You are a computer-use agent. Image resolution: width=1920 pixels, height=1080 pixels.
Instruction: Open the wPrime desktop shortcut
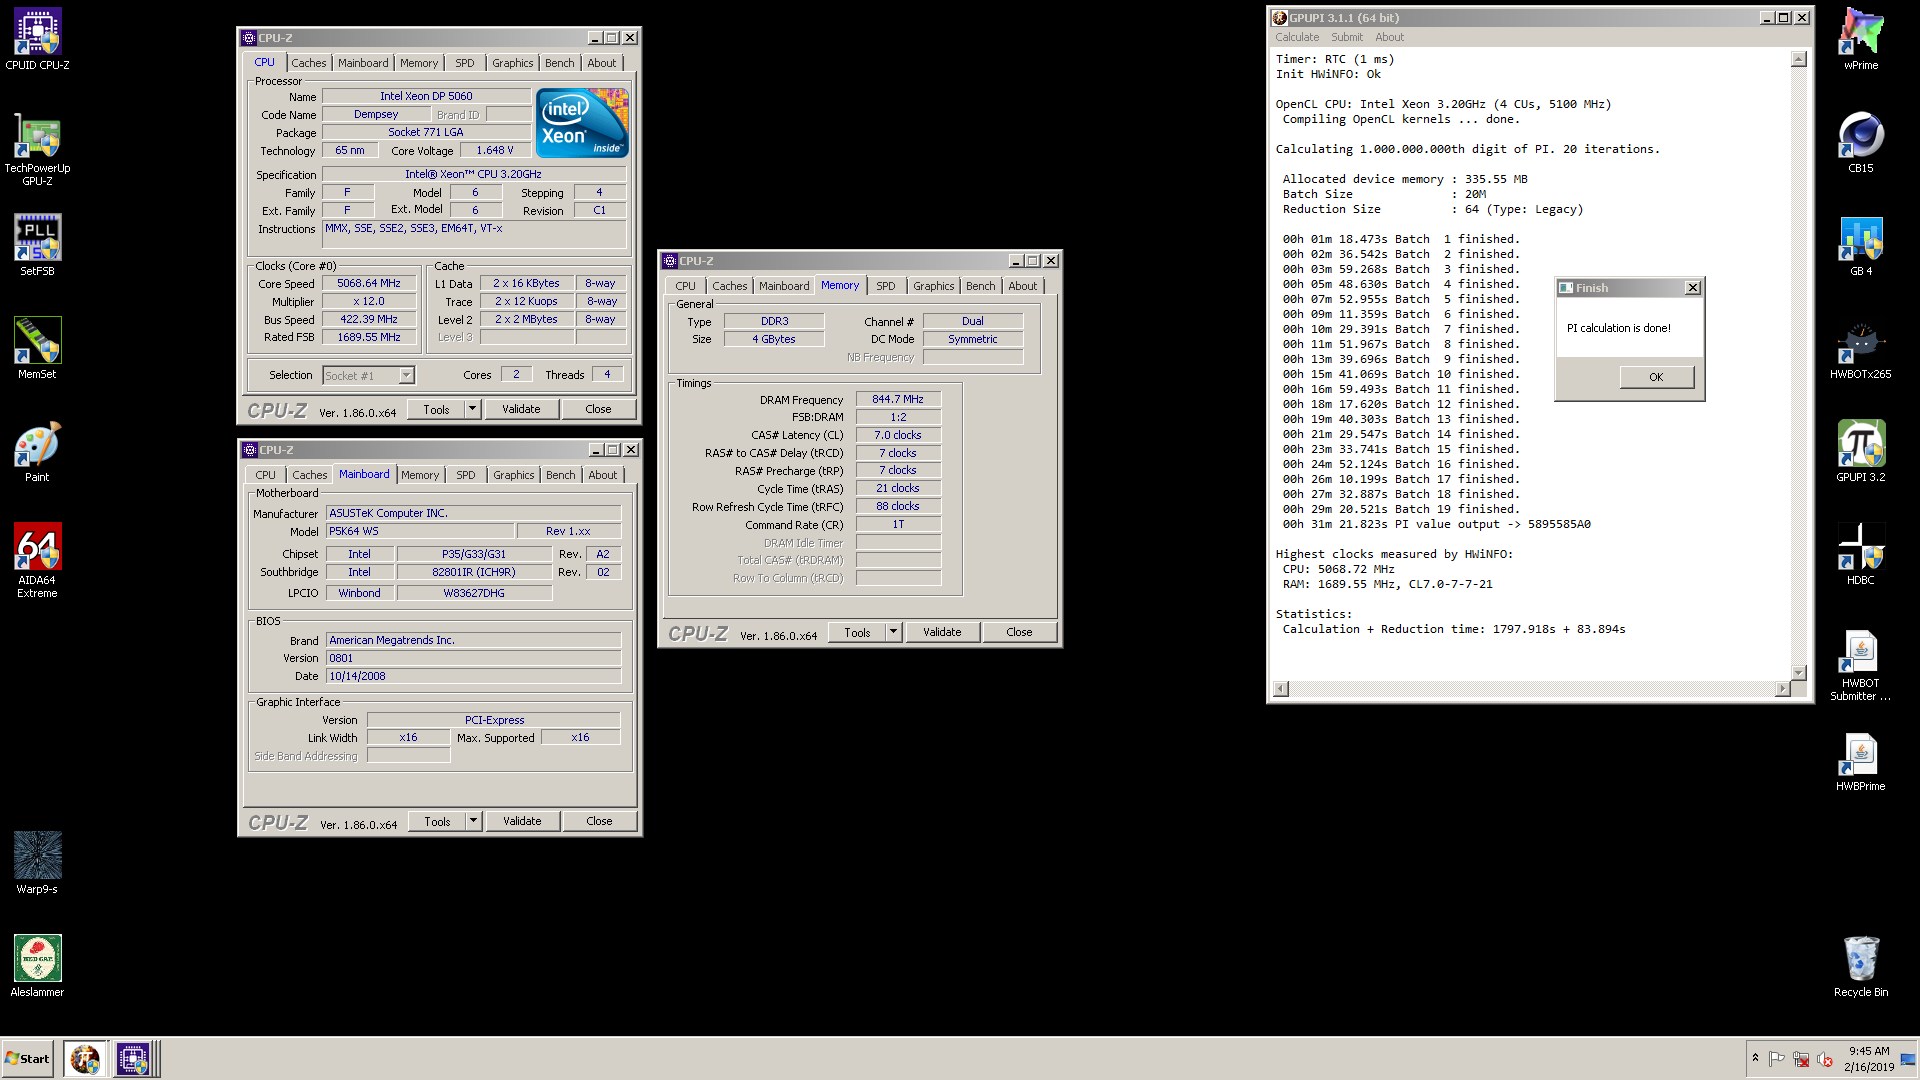point(1860,40)
